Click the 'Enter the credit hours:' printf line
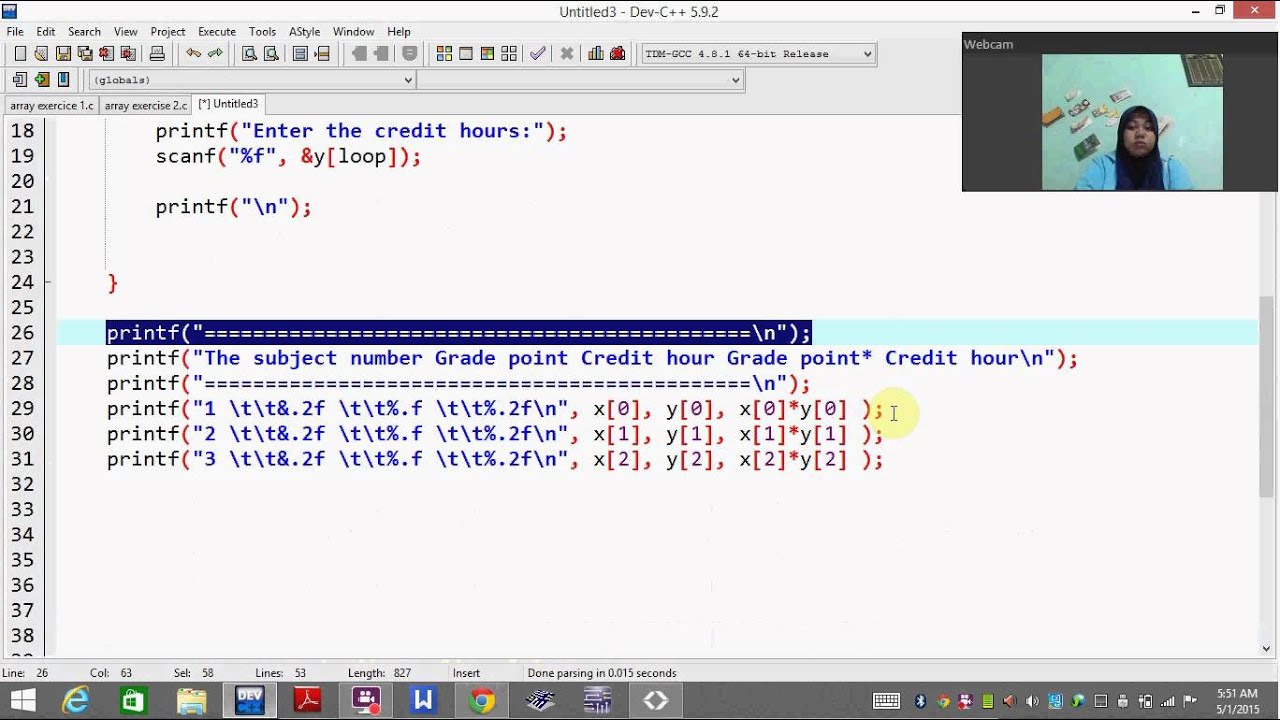 pyautogui.click(x=361, y=131)
